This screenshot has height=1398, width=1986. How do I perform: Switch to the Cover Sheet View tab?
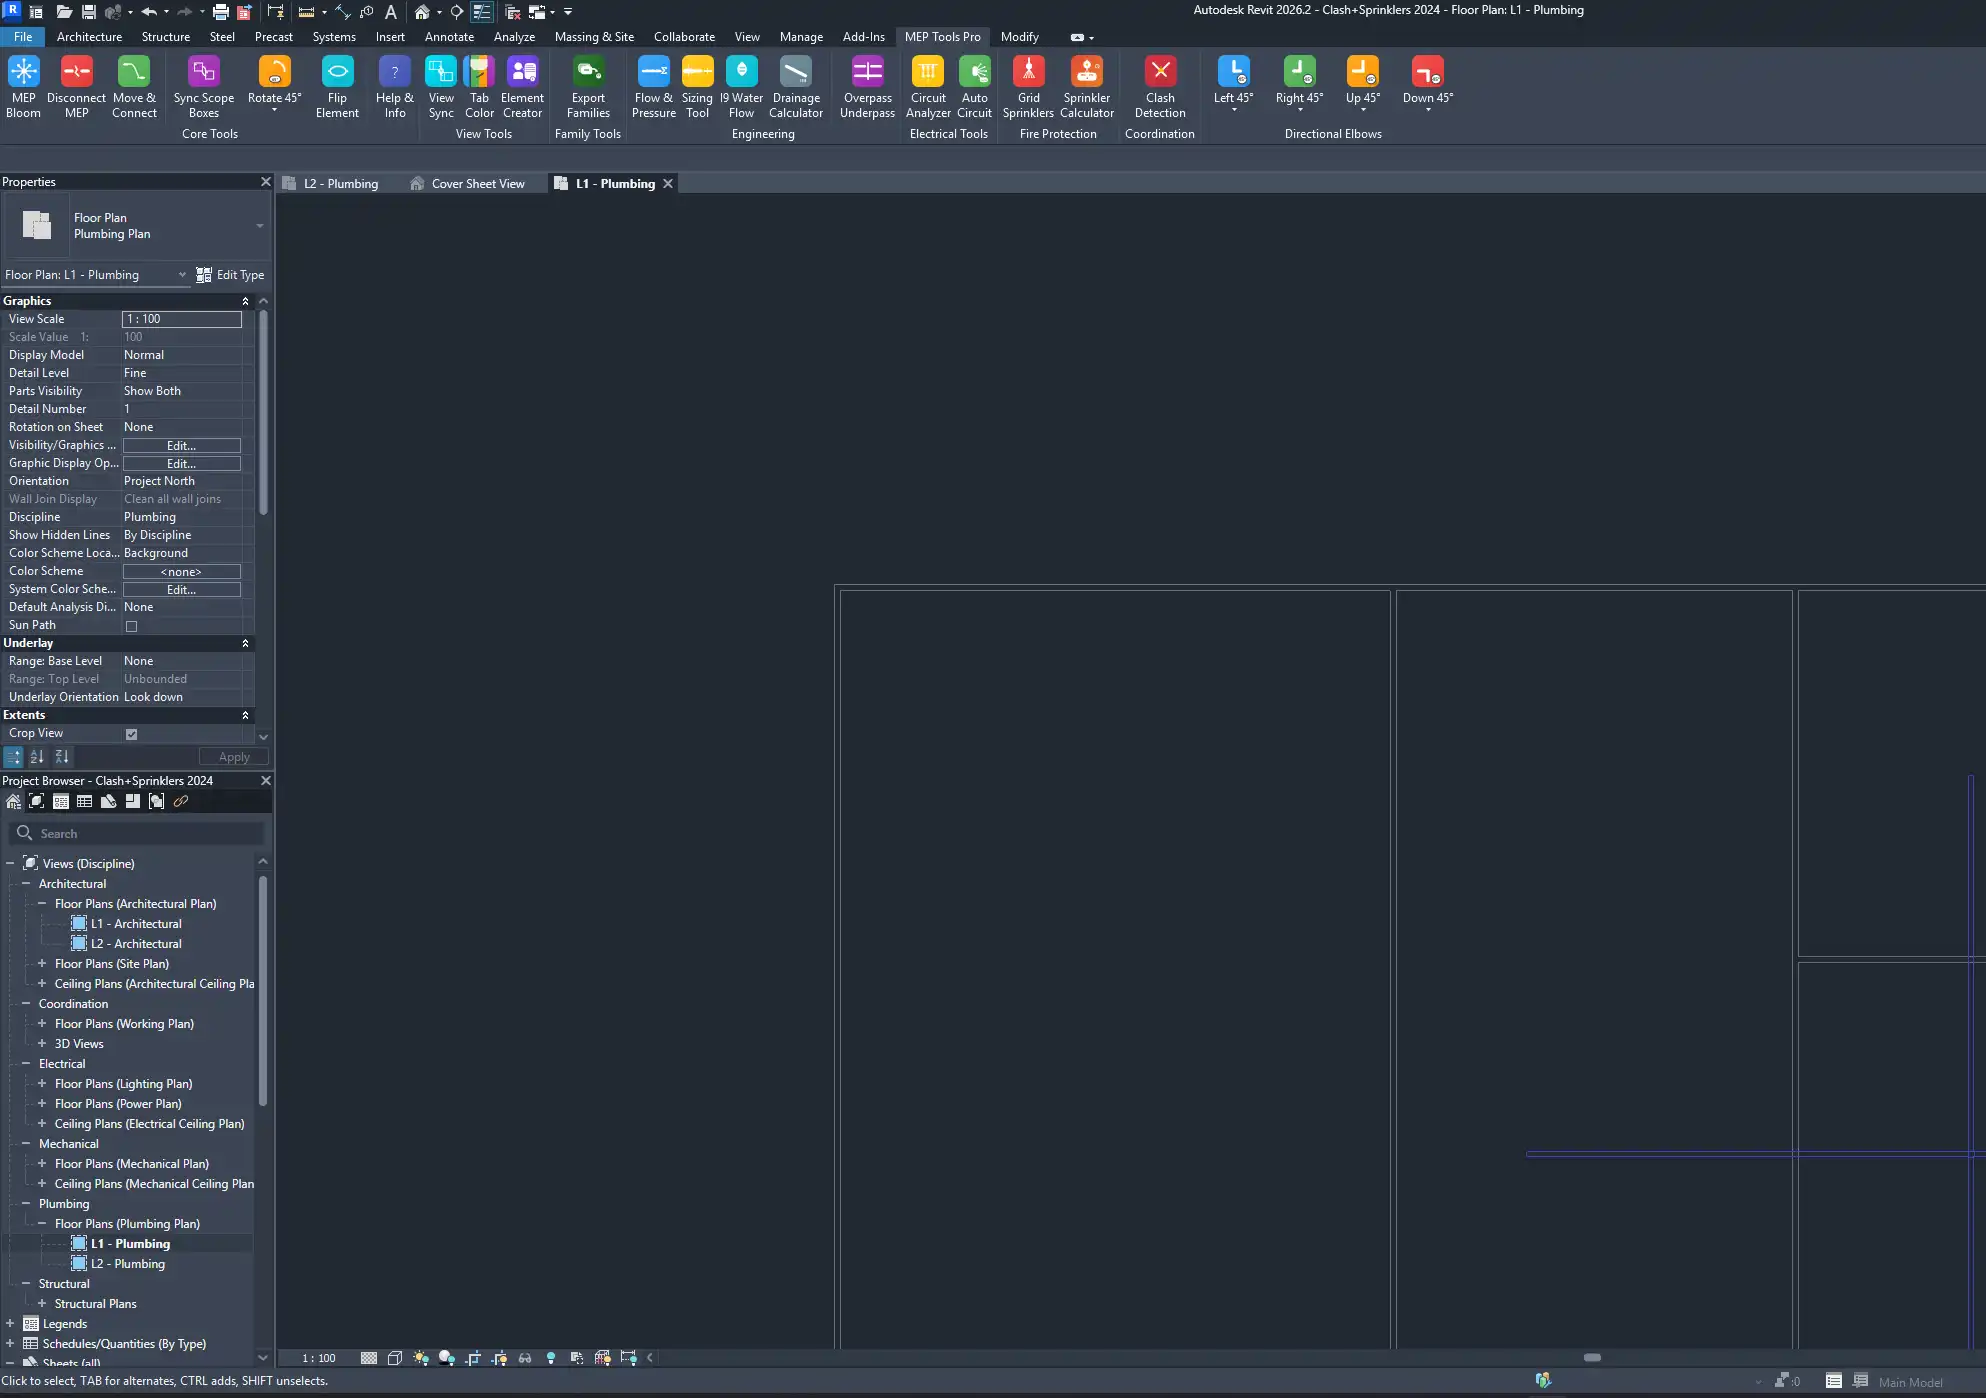pyautogui.click(x=477, y=184)
